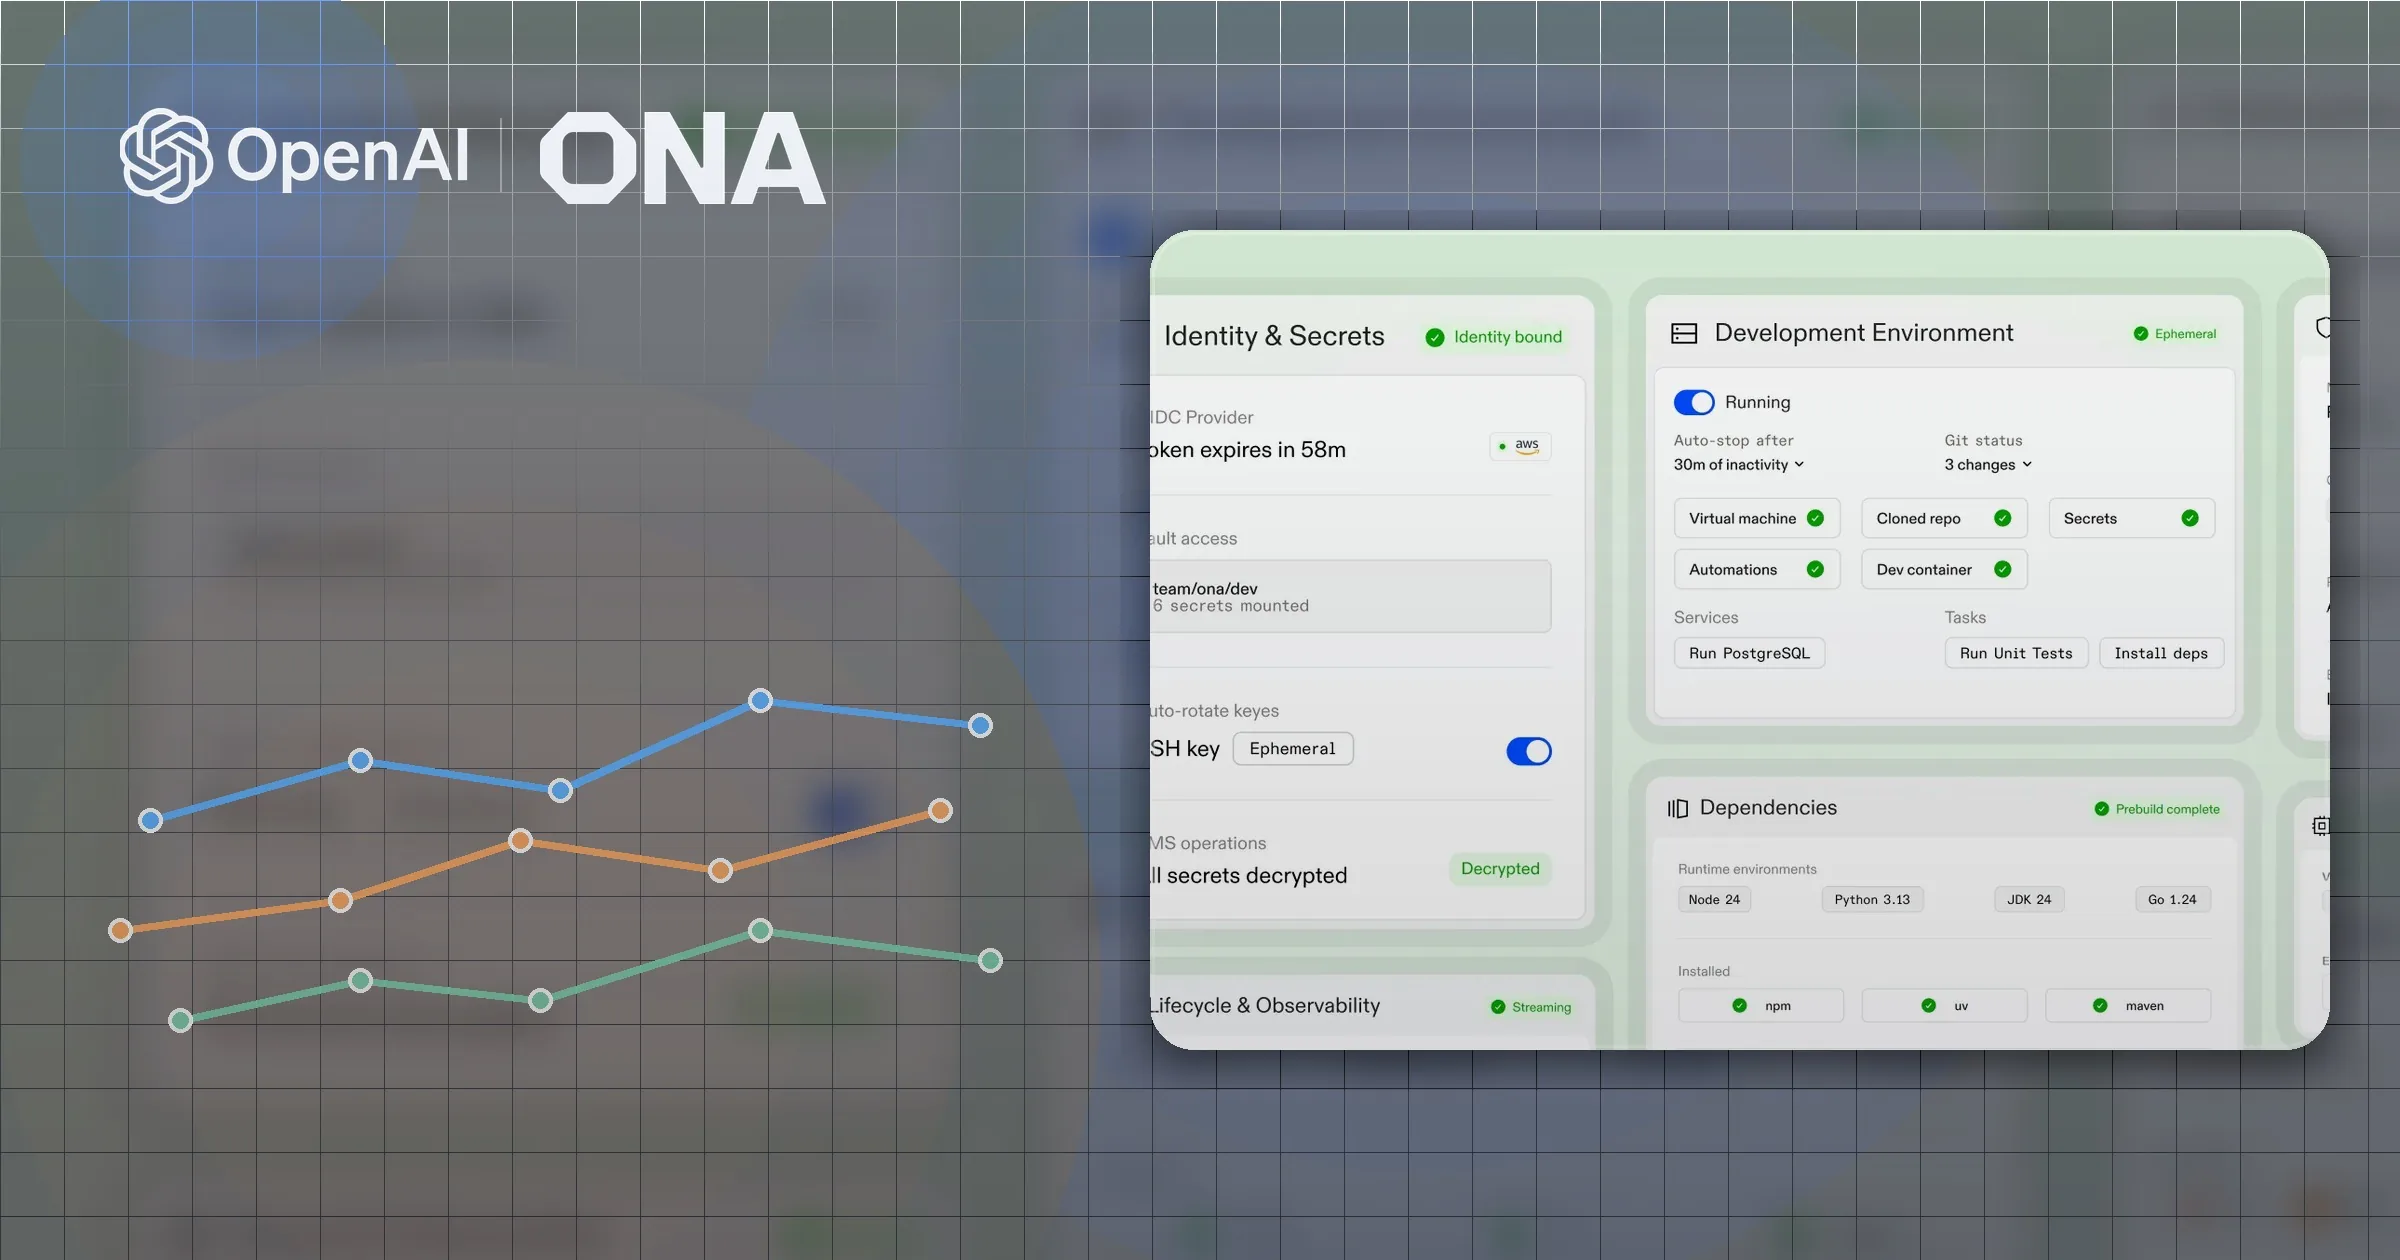
Task: Click the Install deps task button
Action: pyautogui.click(x=2161, y=653)
